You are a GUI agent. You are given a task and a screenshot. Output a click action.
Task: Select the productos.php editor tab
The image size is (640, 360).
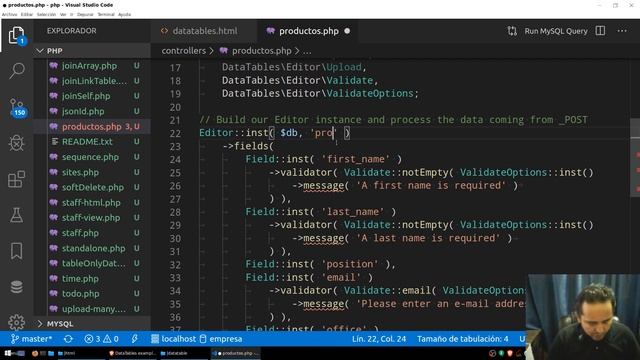tap(309, 31)
